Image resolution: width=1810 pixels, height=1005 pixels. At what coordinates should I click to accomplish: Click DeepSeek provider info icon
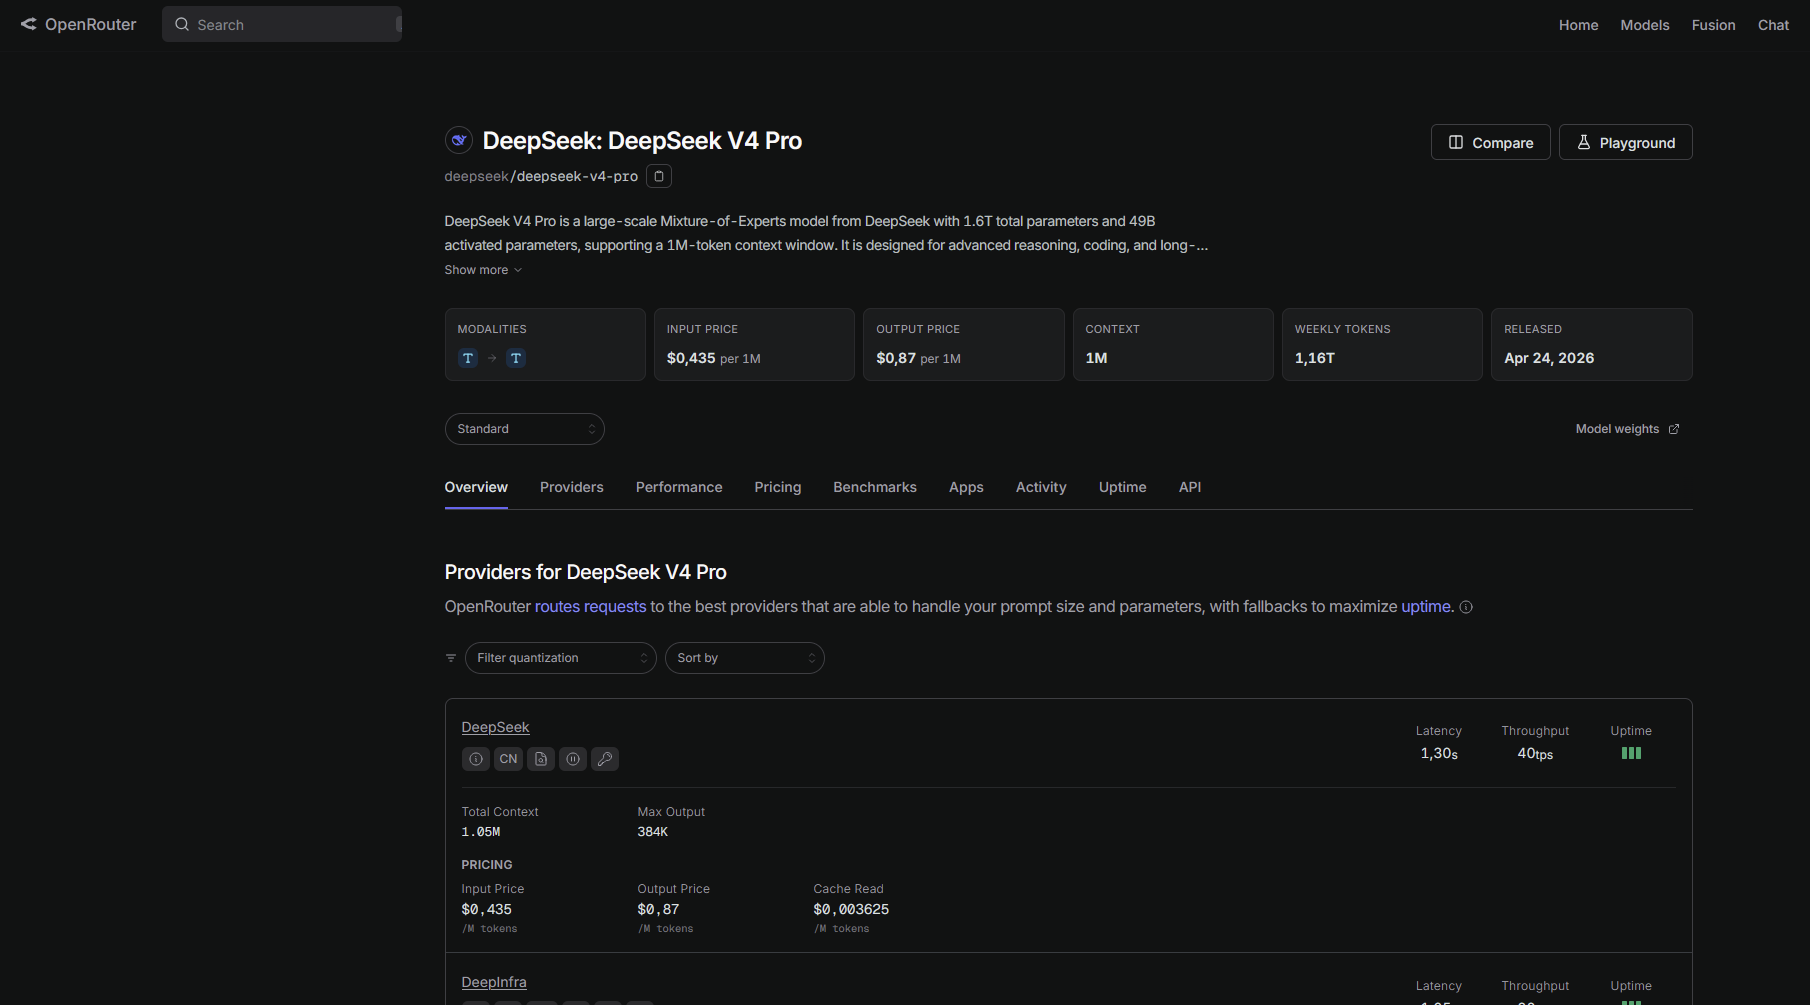click(476, 759)
